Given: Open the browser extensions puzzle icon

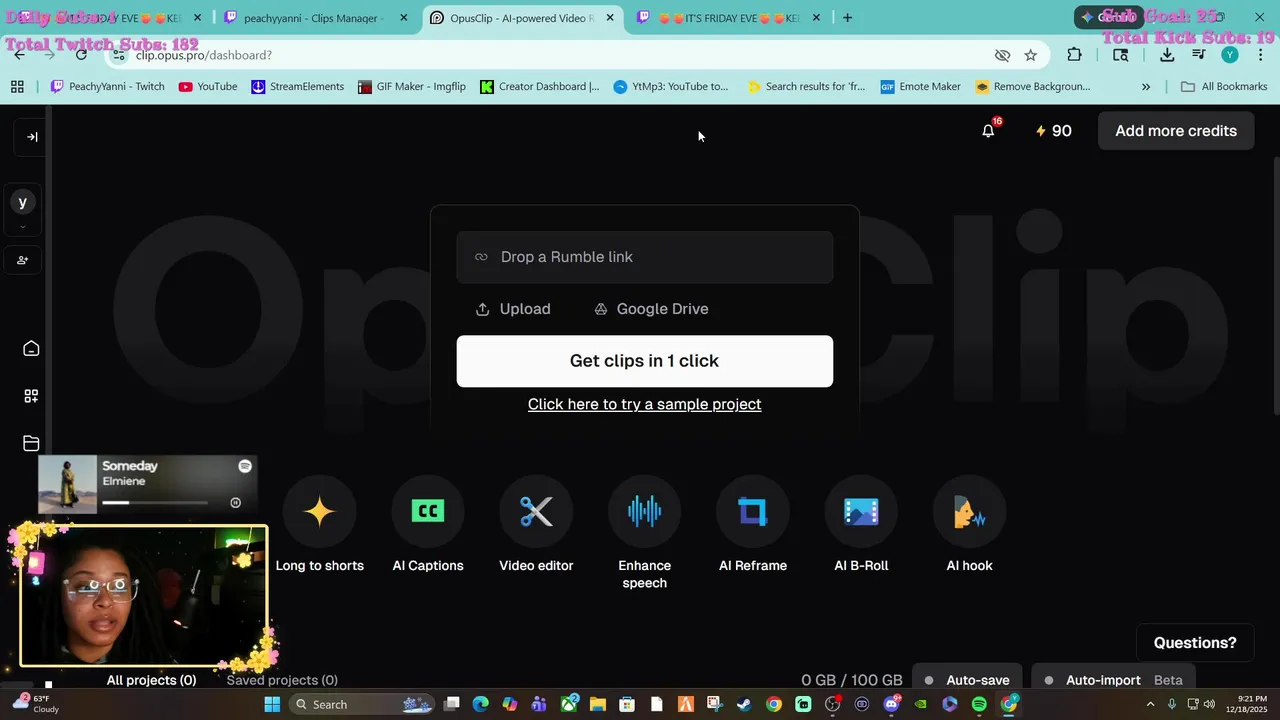Looking at the screenshot, I should pyautogui.click(x=1075, y=55).
